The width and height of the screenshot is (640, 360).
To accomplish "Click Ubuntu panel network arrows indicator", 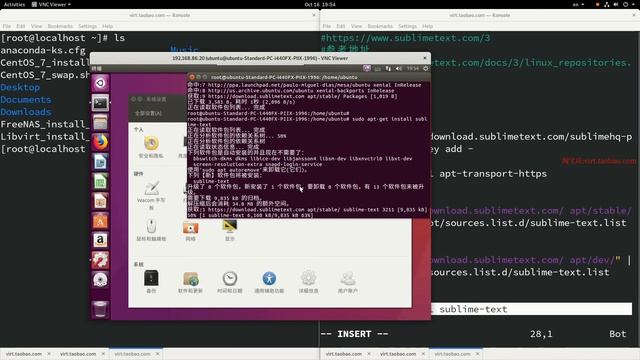I will (388, 69).
